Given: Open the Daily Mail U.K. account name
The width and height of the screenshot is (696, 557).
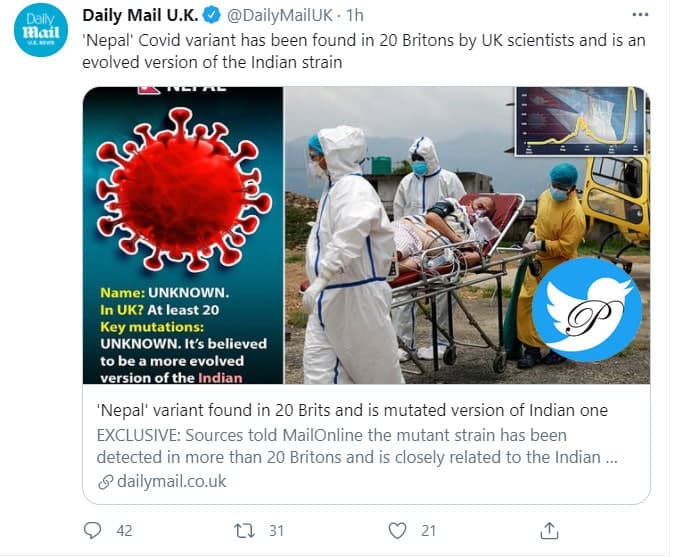Looking at the screenshot, I should coord(140,16).
